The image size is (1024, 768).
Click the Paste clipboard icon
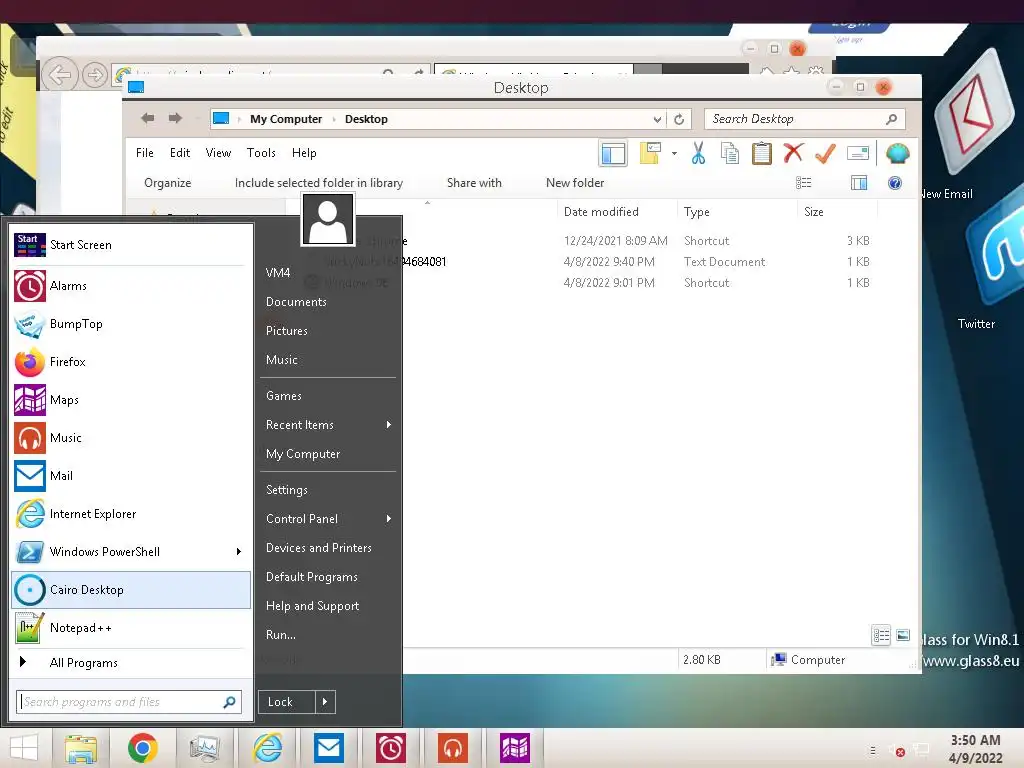pos(761,153)
